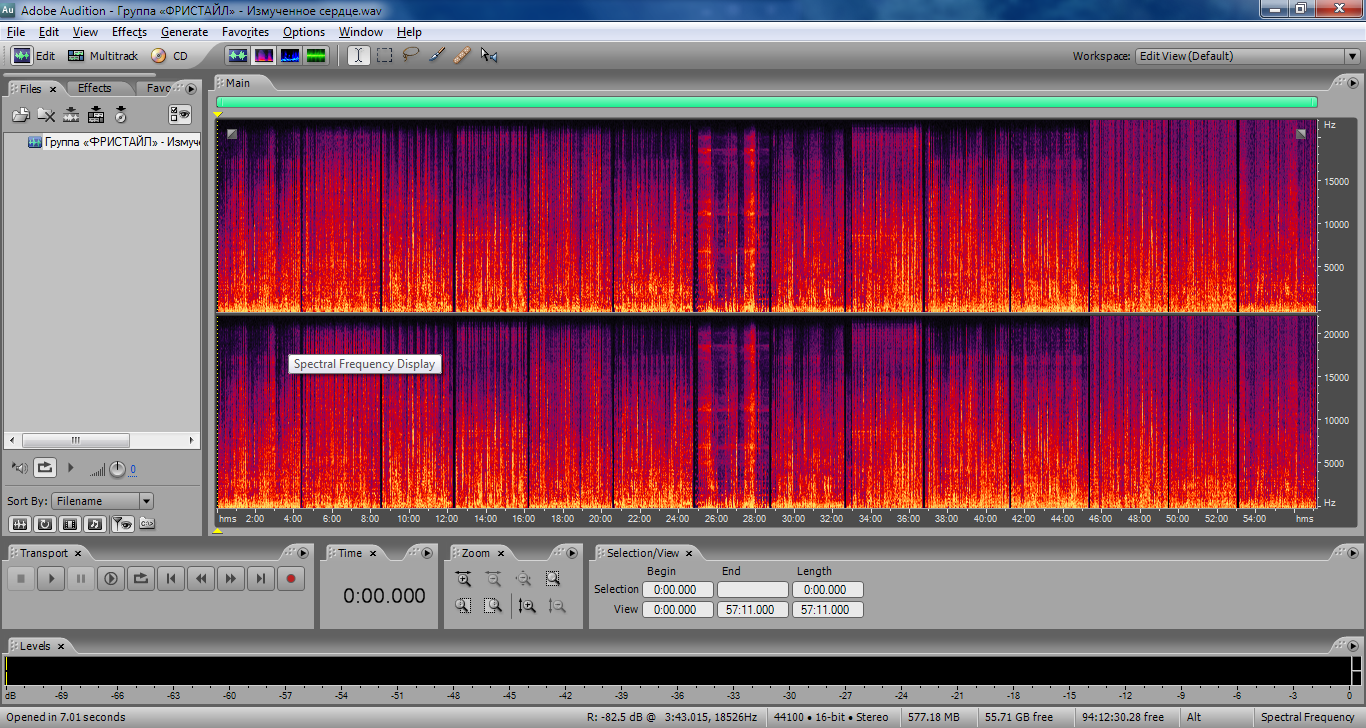This screenshot has height=728, width=1366.
Task: Toggle Full Paths display button
Action: 146,523
